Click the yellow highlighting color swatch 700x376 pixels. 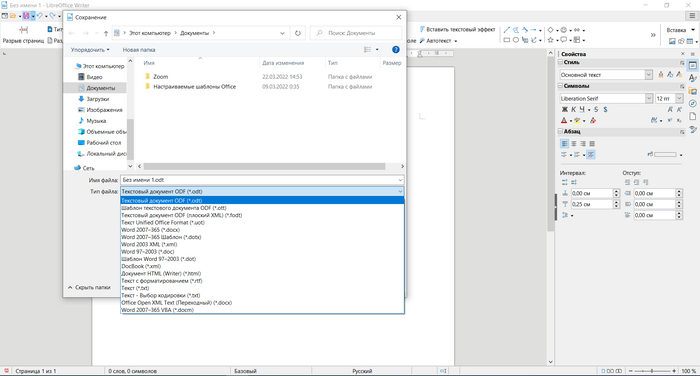pos(577,121)
